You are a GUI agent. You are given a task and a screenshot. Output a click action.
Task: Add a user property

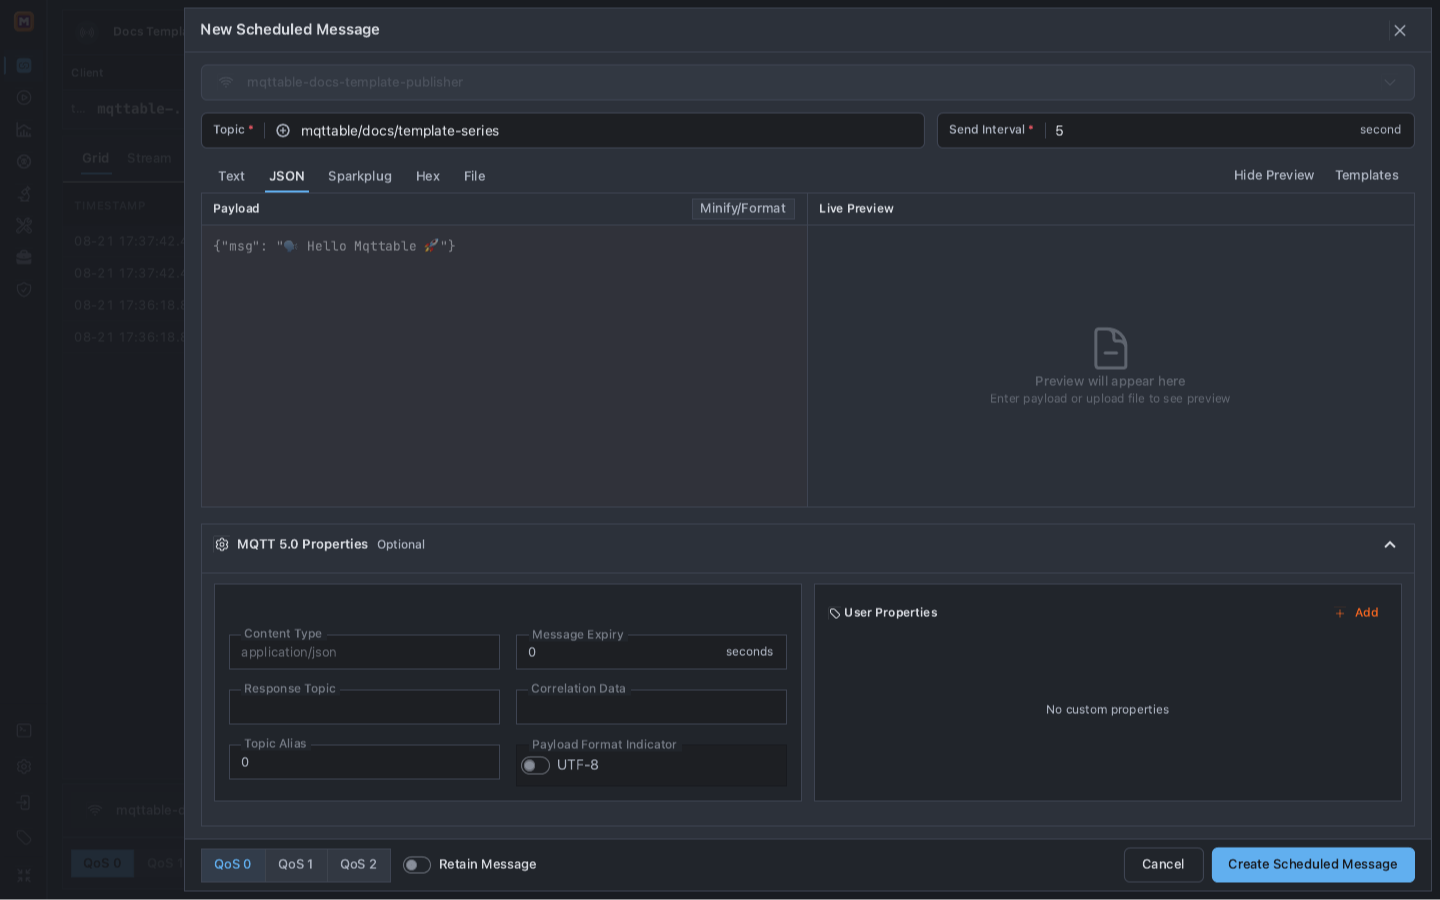tap(1357, 613)
